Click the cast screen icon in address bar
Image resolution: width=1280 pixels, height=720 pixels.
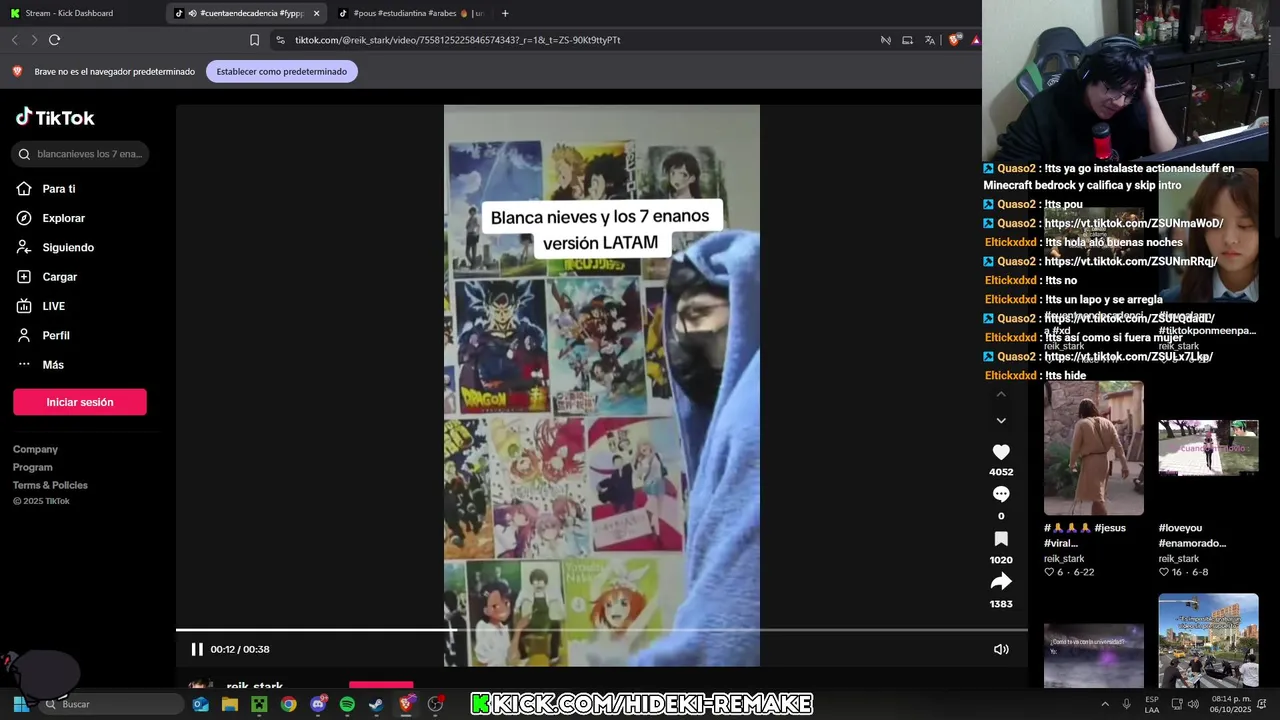(x=907, y=40)
